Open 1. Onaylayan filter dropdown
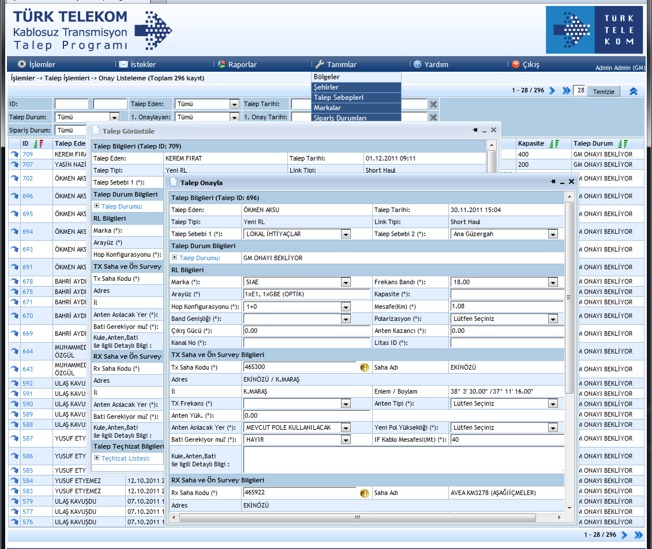The height and width of the screenshot is (549, 652). tap(234, 117)
